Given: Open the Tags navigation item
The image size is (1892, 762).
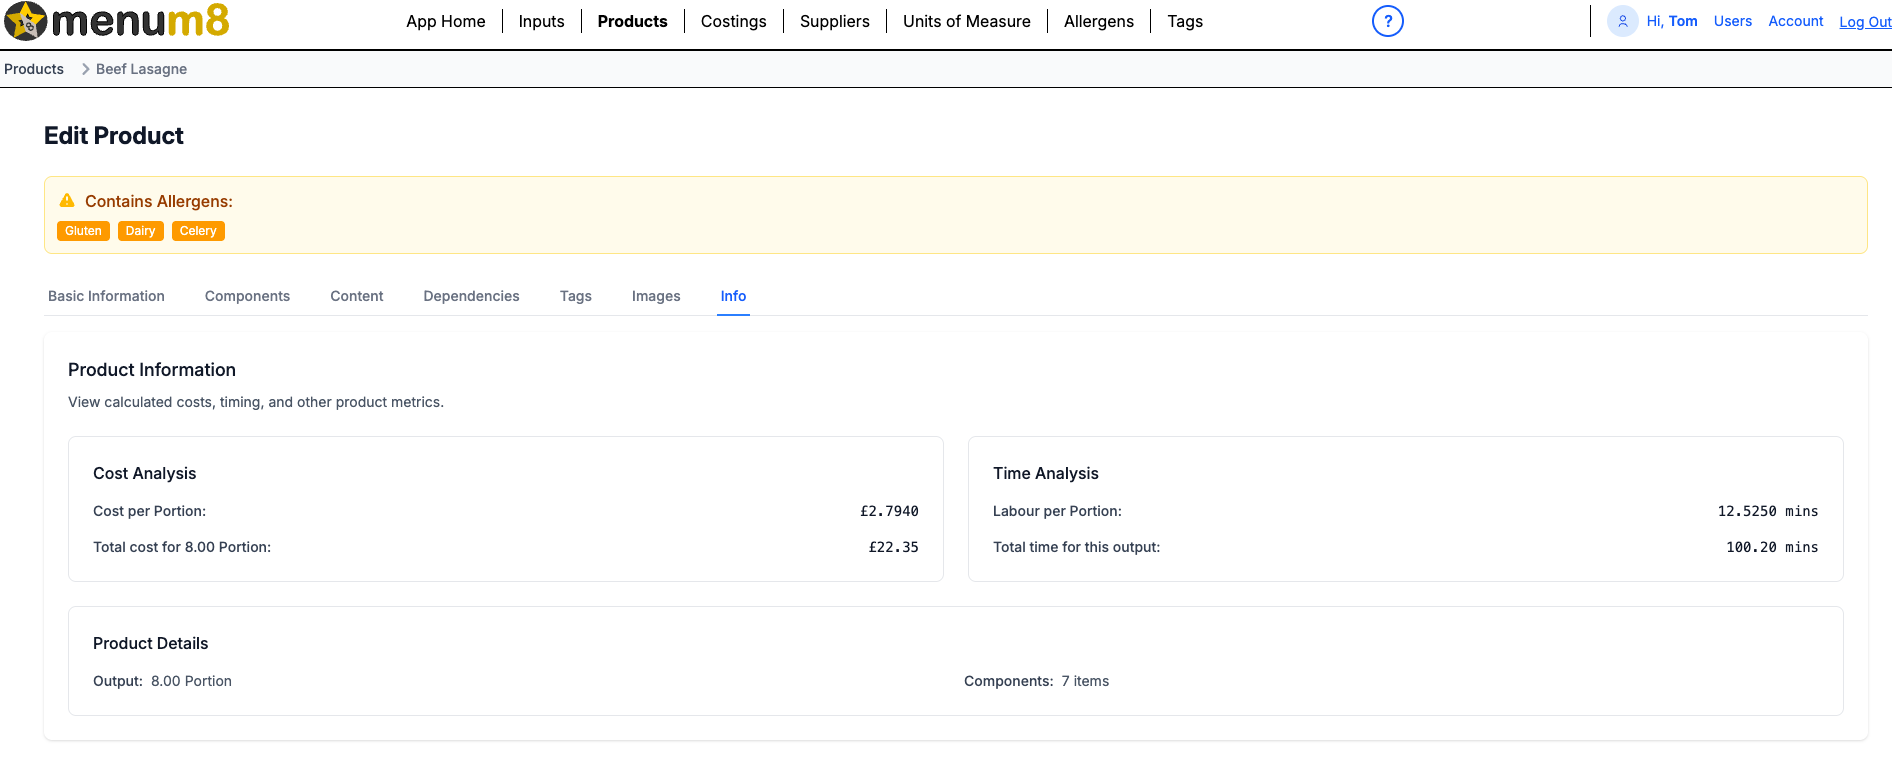Looking at the screenshot, I should 1185,21.
